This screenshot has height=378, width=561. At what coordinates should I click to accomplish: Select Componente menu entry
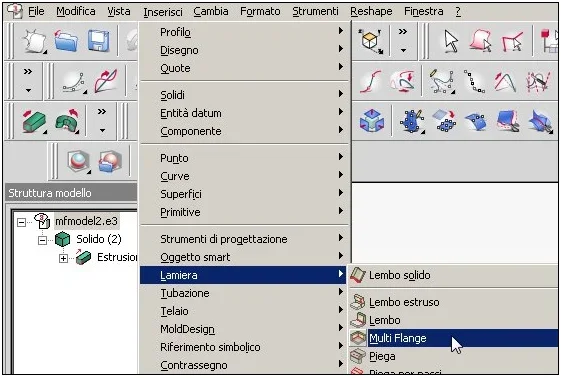pos(243,131)
